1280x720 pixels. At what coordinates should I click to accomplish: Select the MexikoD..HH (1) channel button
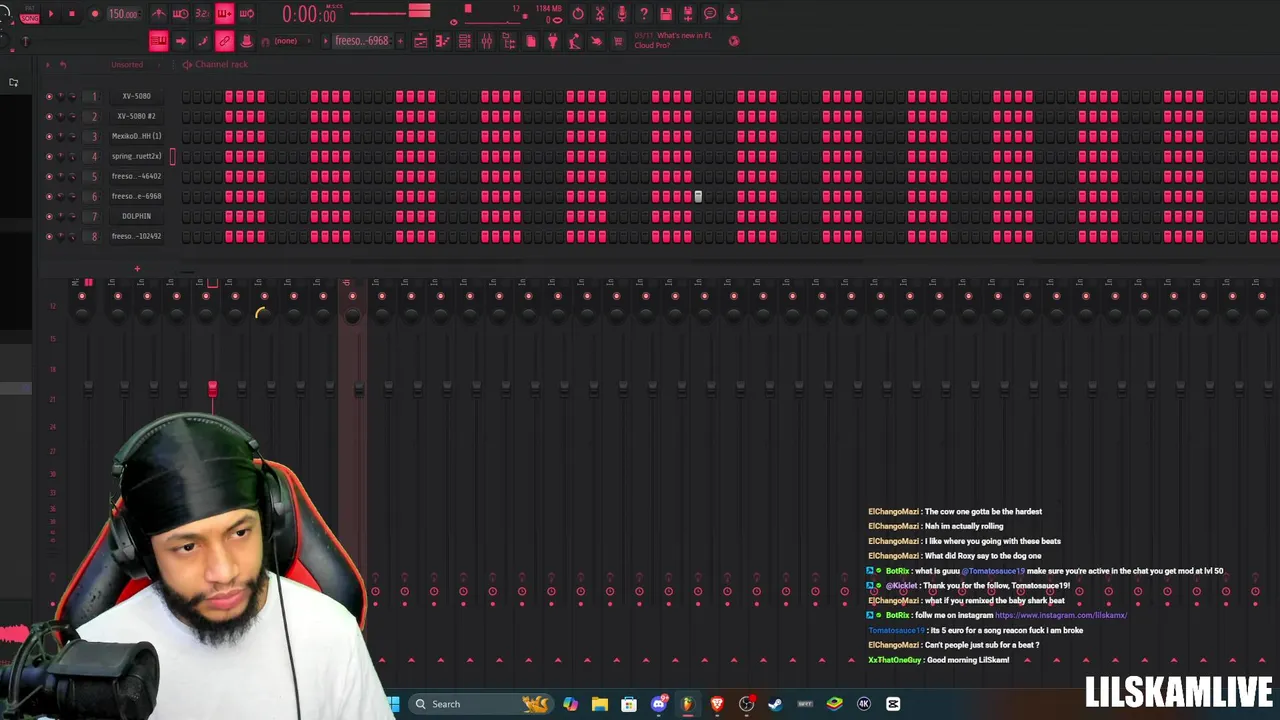tap(136, 136)
